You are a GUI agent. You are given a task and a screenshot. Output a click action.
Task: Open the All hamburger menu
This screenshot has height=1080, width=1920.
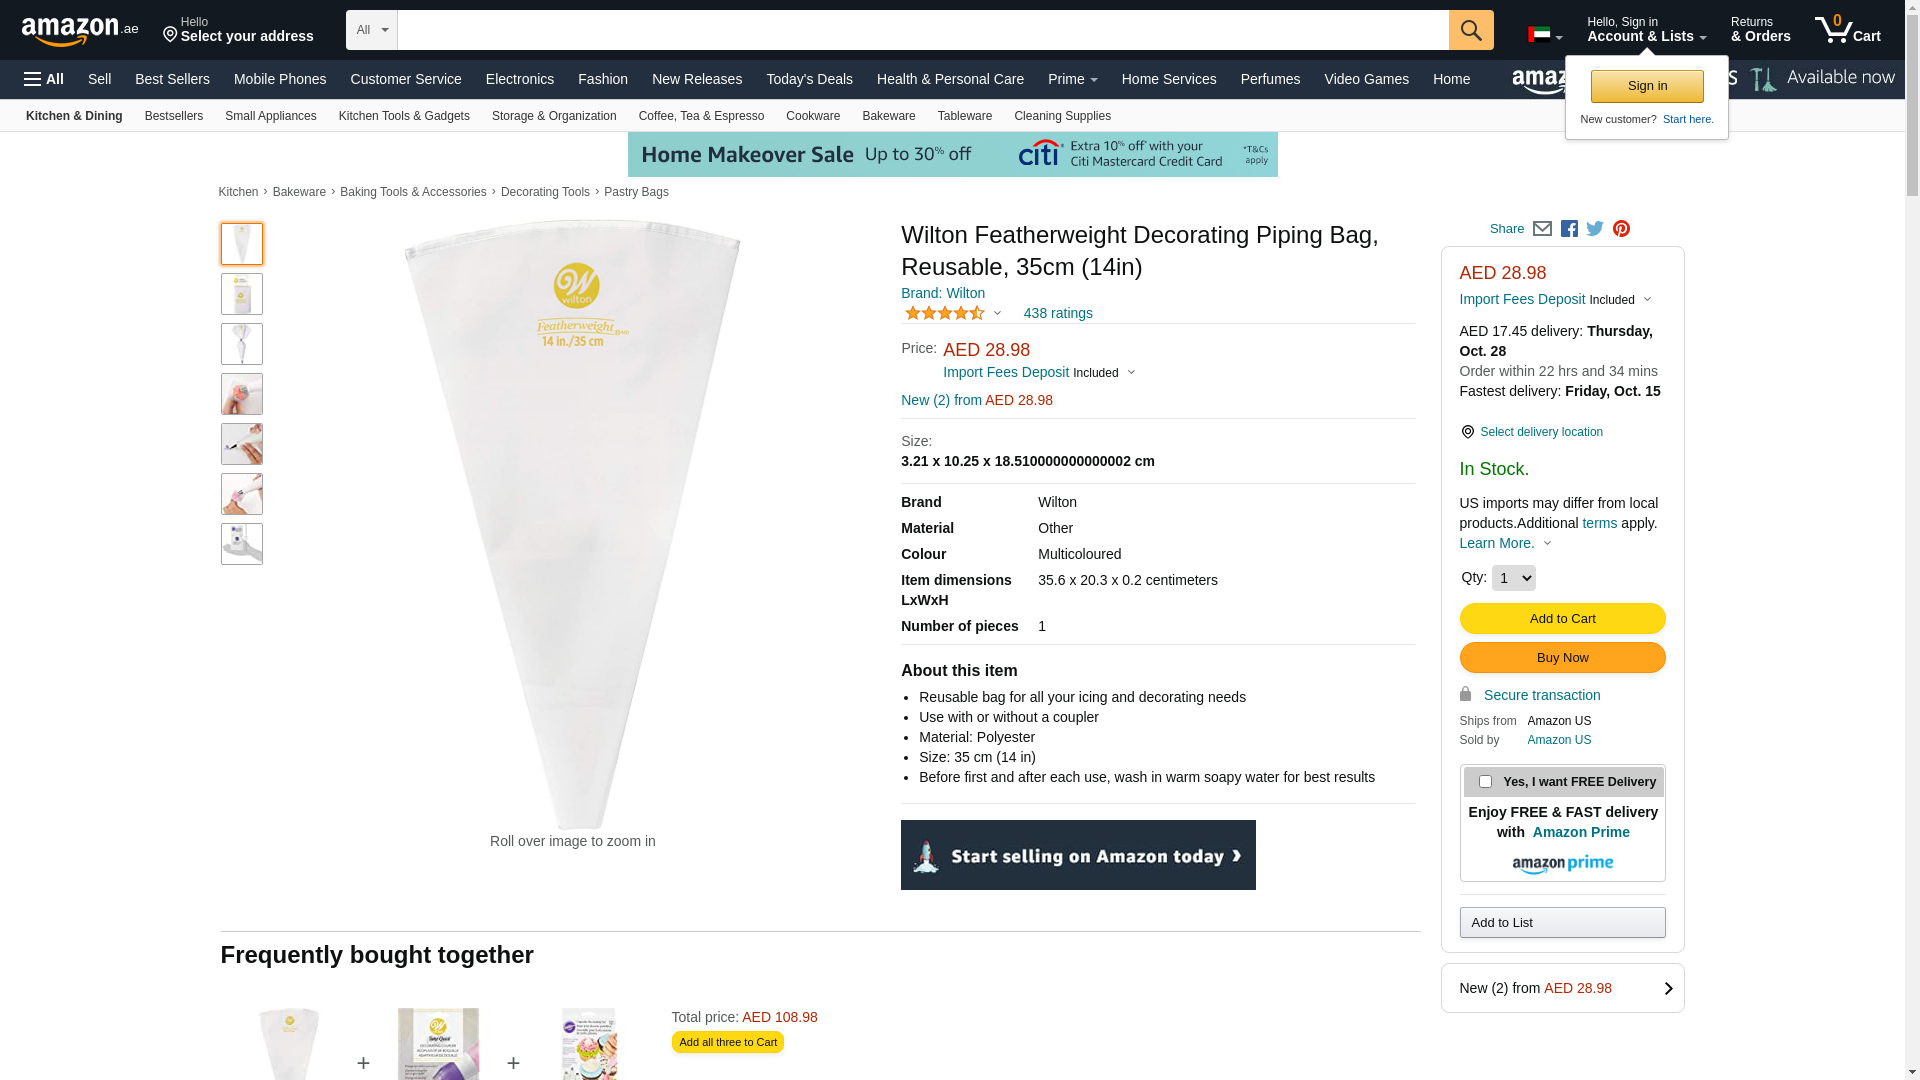44,79
